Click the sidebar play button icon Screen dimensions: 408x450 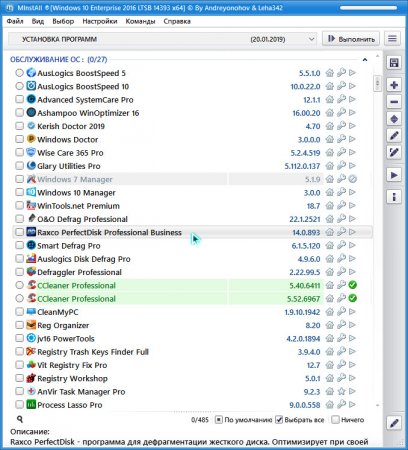394,175
